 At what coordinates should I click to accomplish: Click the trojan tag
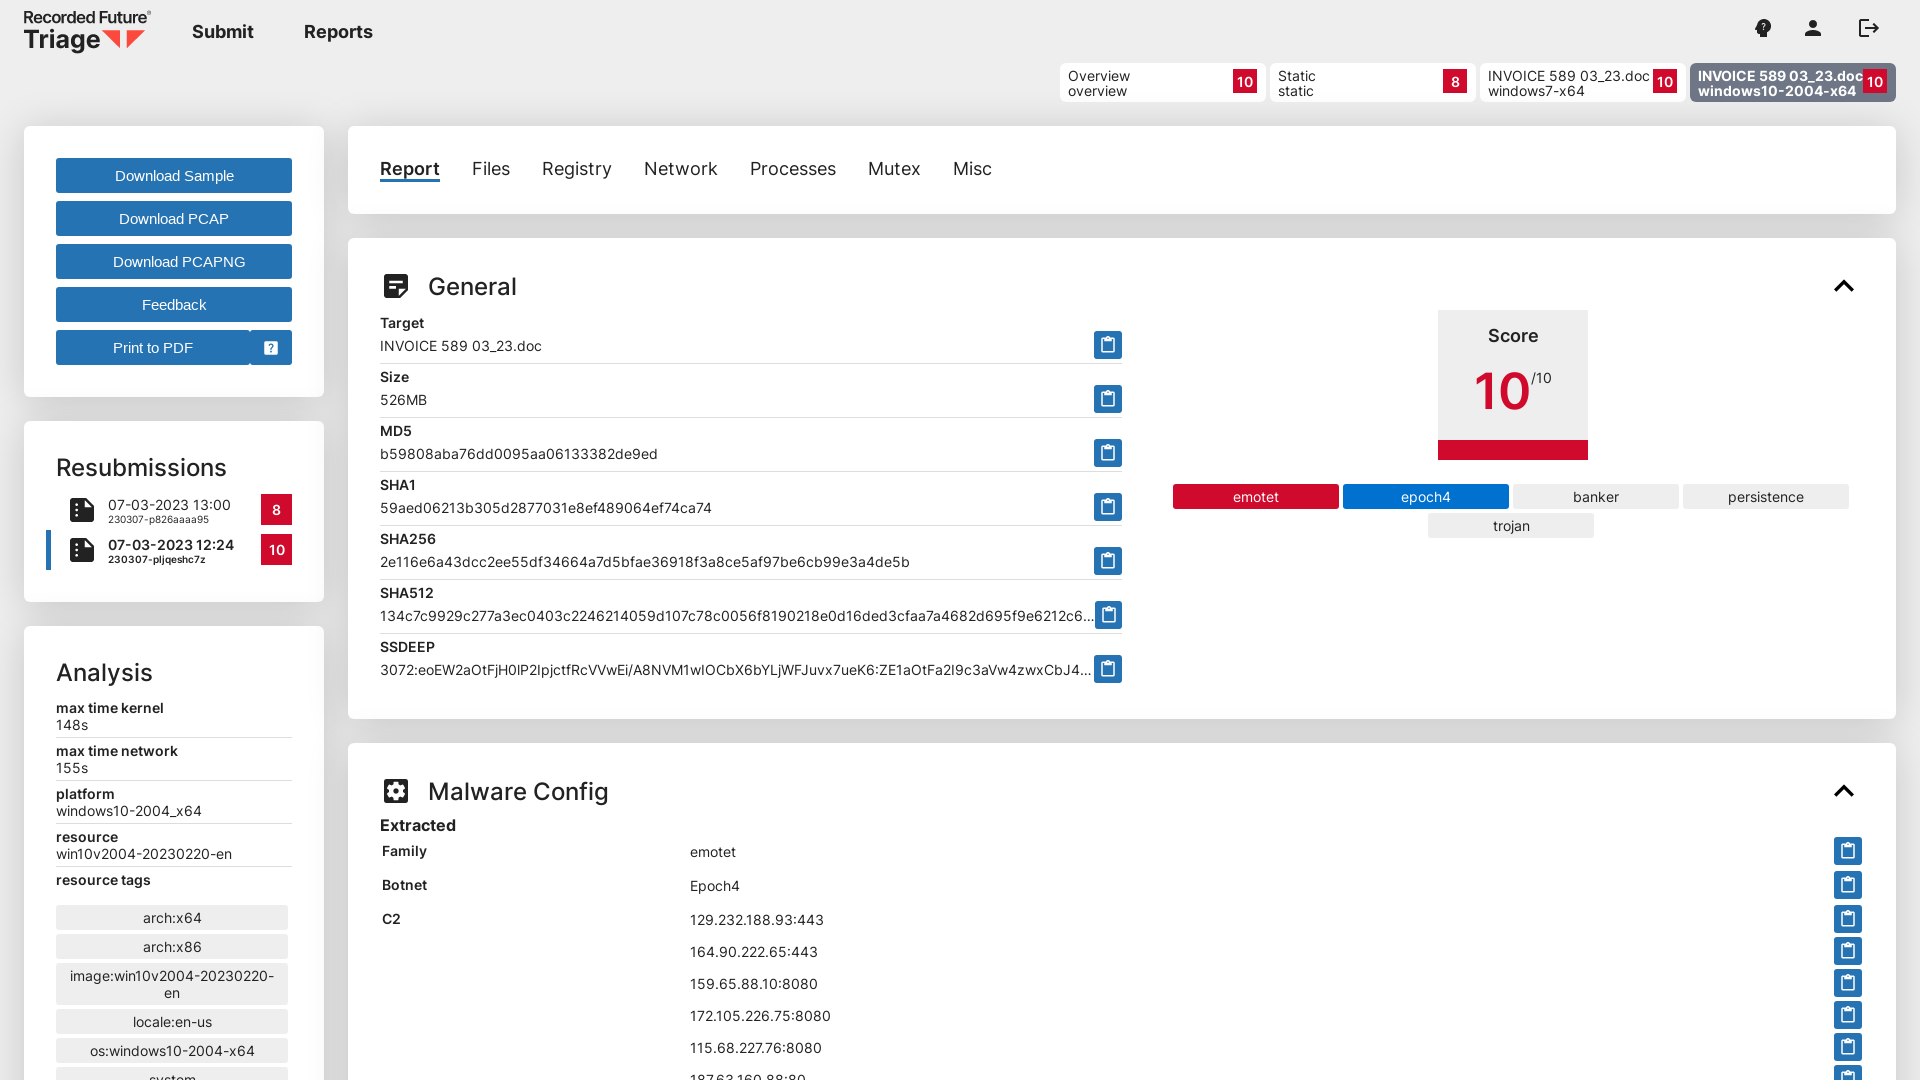tap(1511, 526)
